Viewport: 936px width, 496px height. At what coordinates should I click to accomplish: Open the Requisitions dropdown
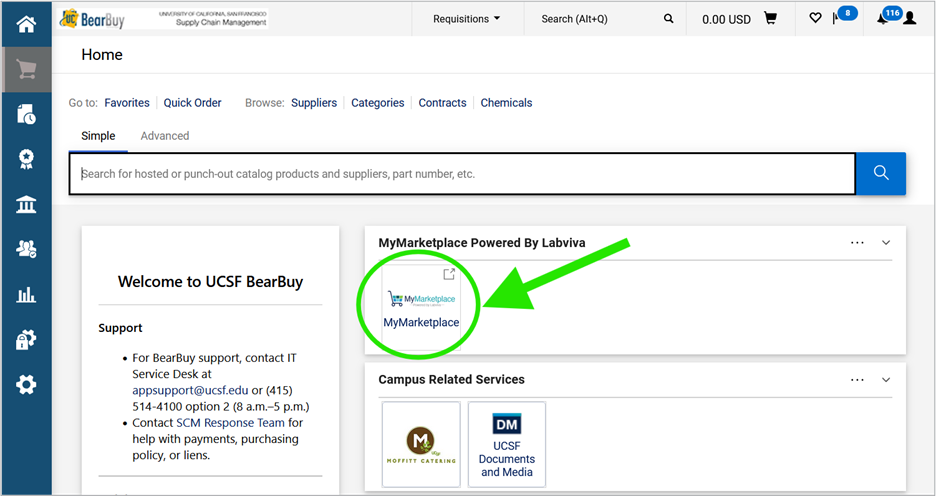[x=466, y=19]
